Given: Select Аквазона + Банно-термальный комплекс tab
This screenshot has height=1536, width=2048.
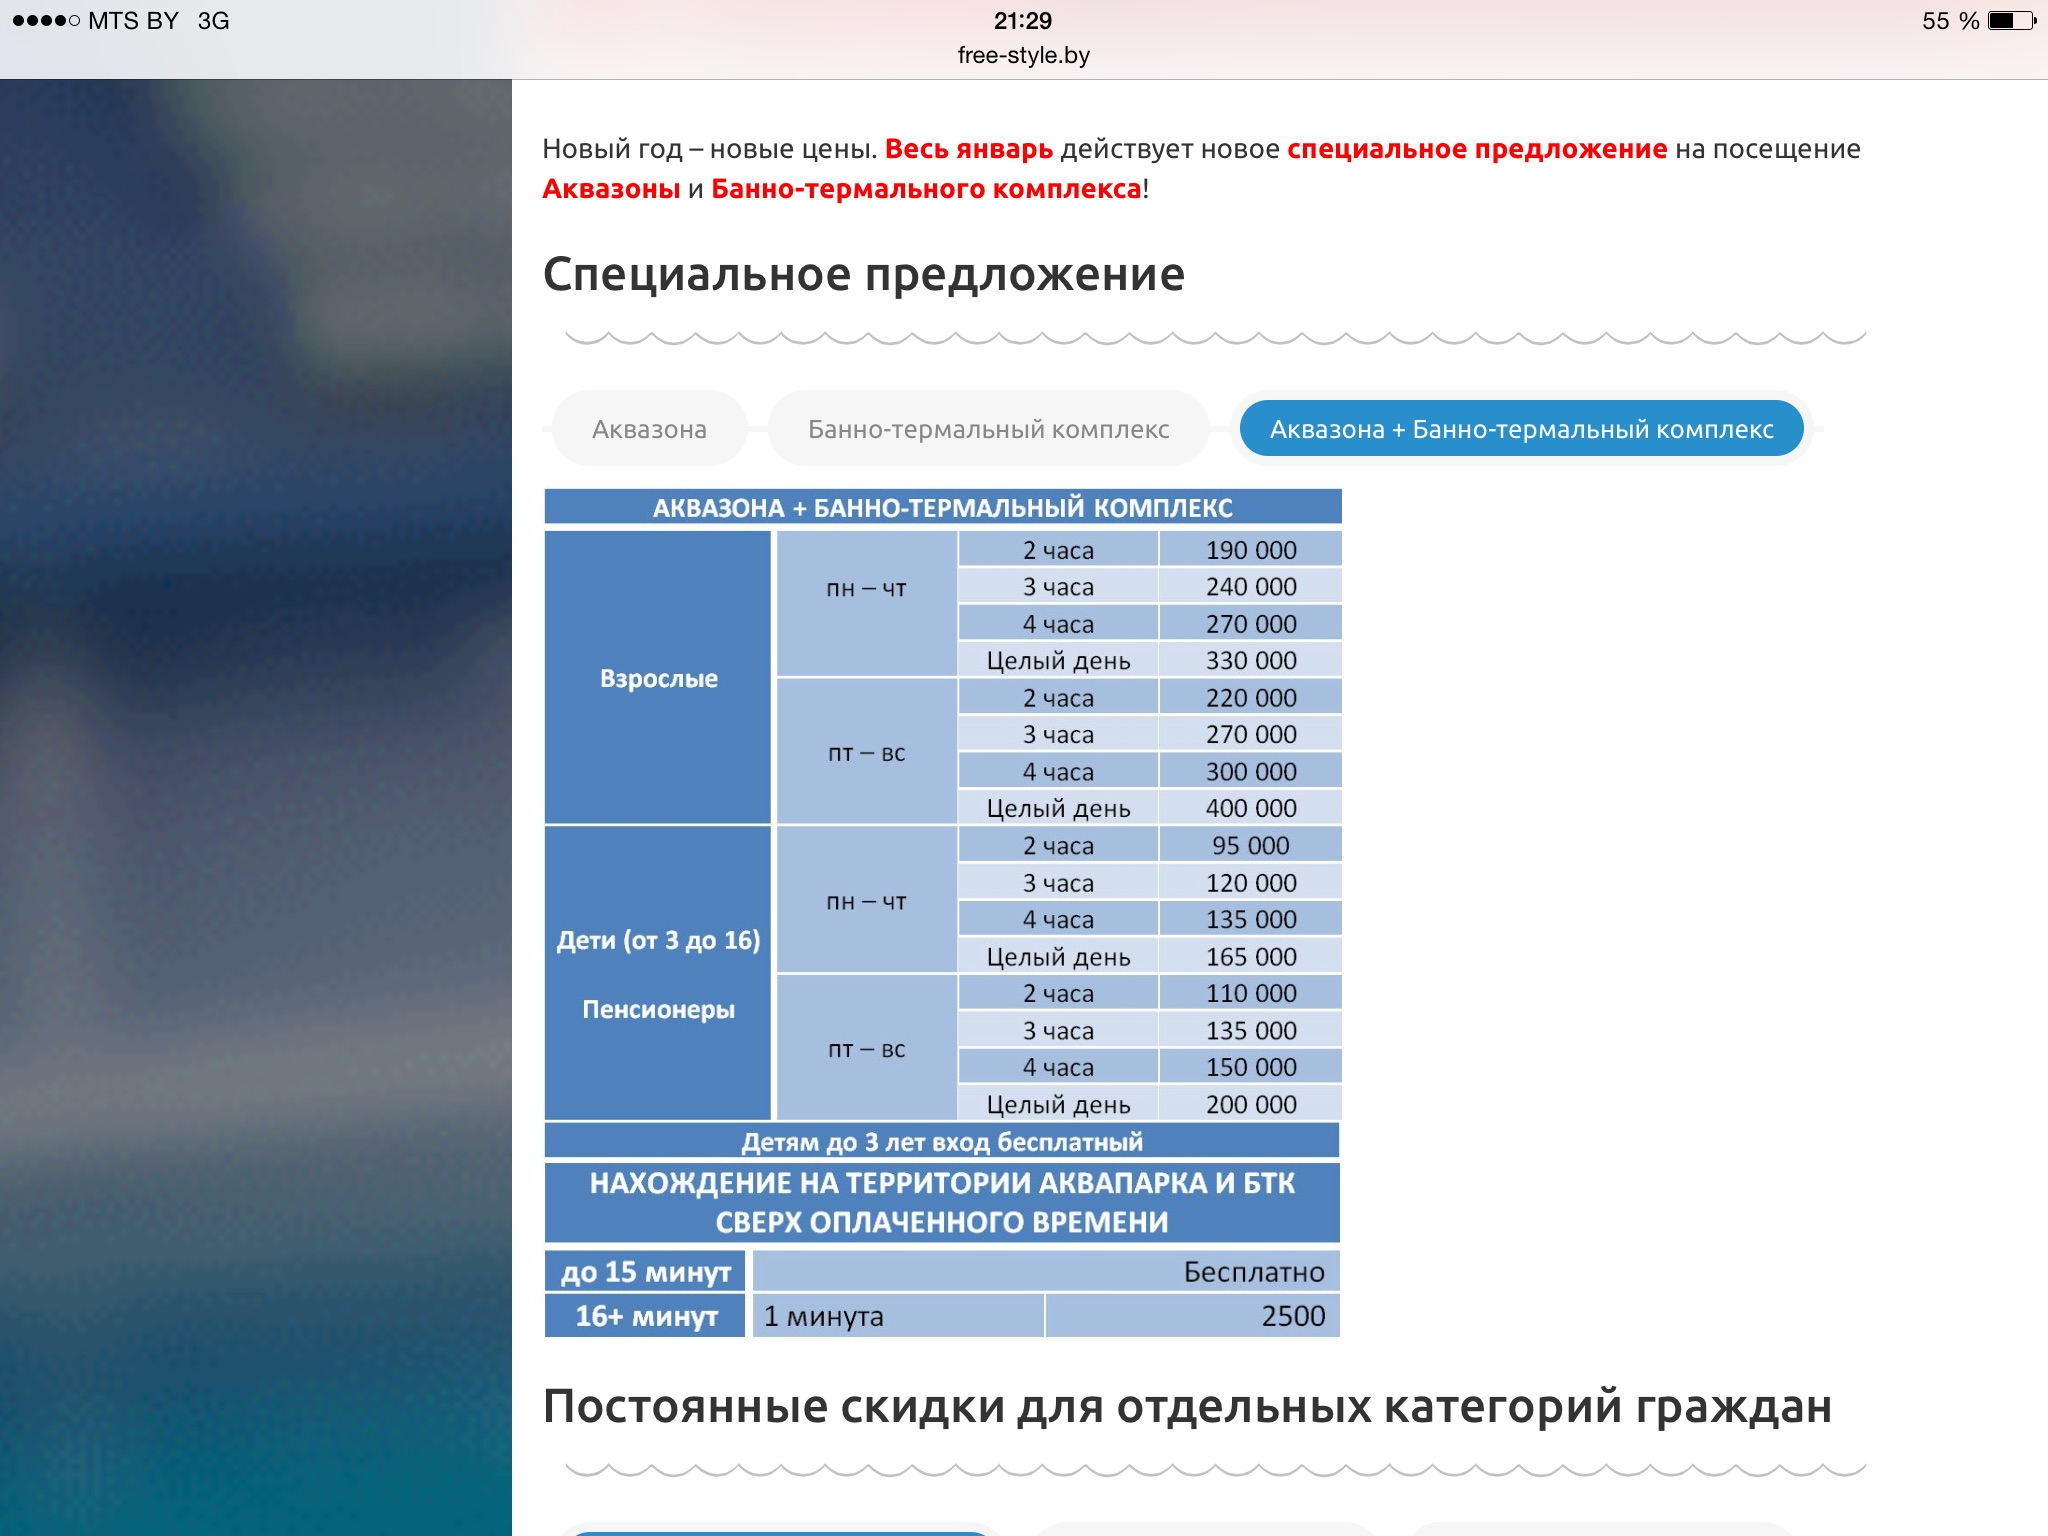Looking at the screenshot, I should [1521, 429].
